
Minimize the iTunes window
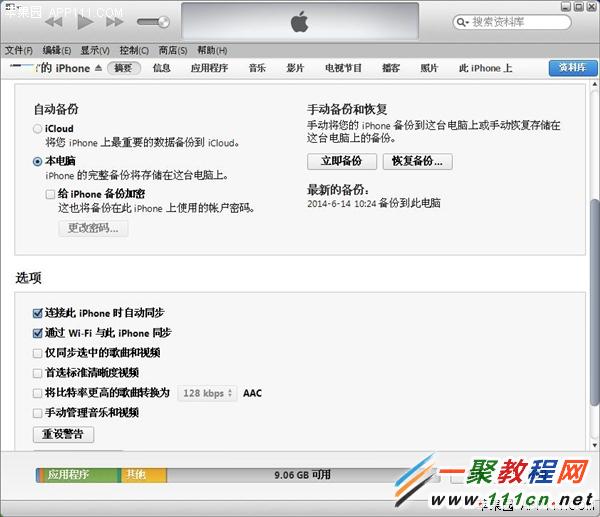pos(566,7)
